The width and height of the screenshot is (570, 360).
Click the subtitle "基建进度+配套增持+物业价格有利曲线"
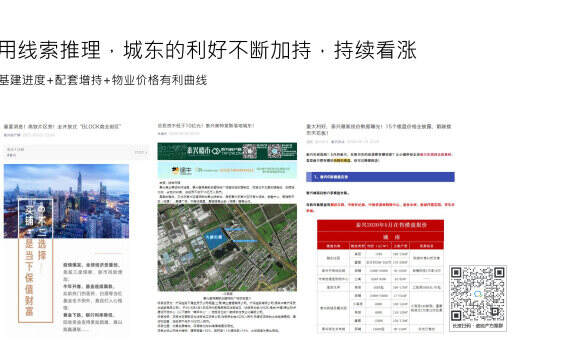coord(103,80)
